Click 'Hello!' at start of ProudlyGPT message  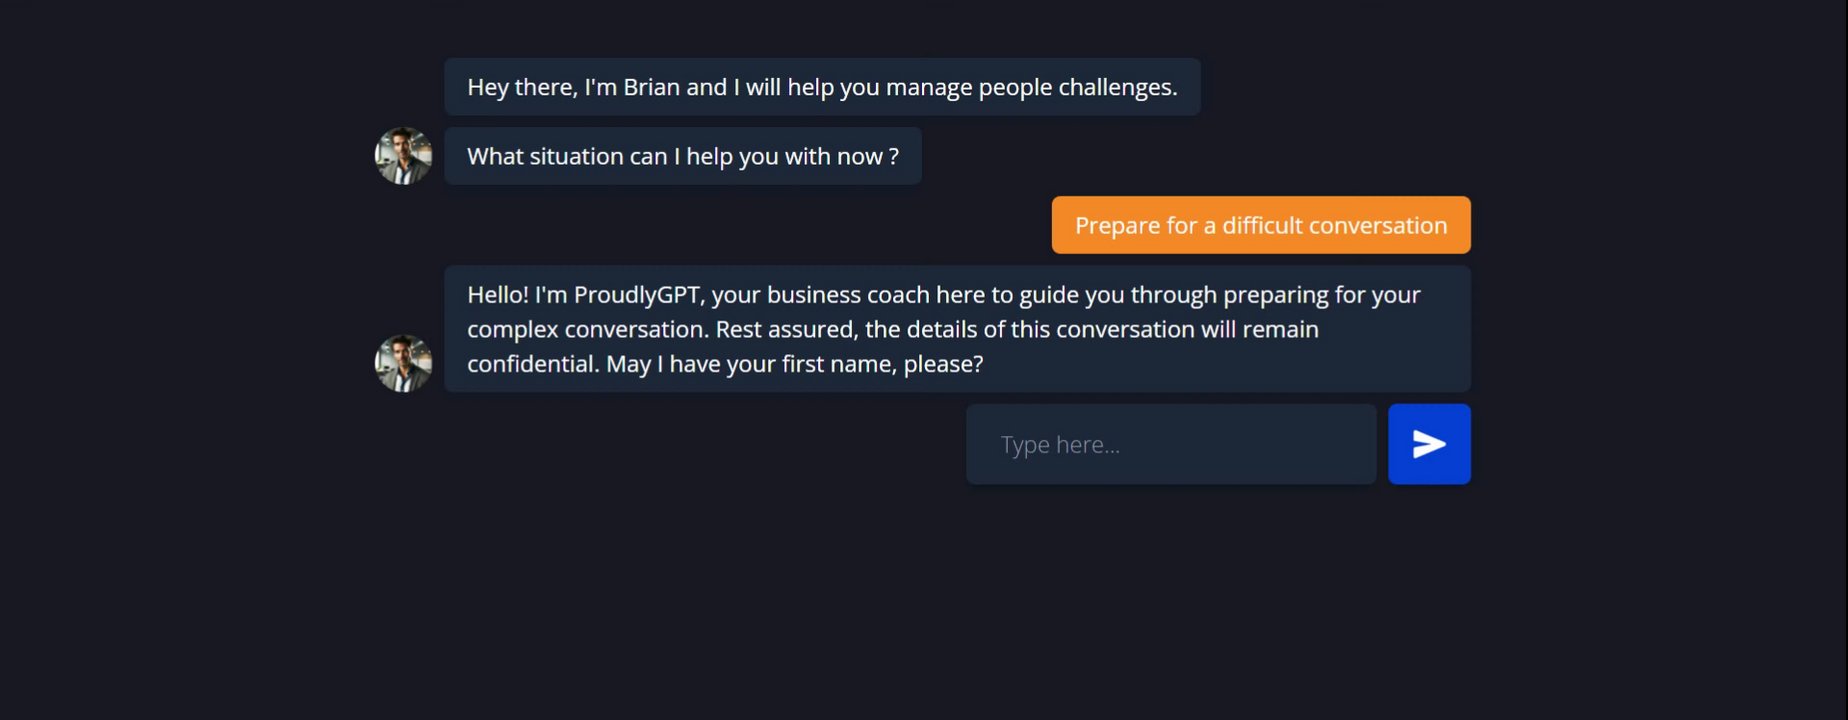pos(497,295)
